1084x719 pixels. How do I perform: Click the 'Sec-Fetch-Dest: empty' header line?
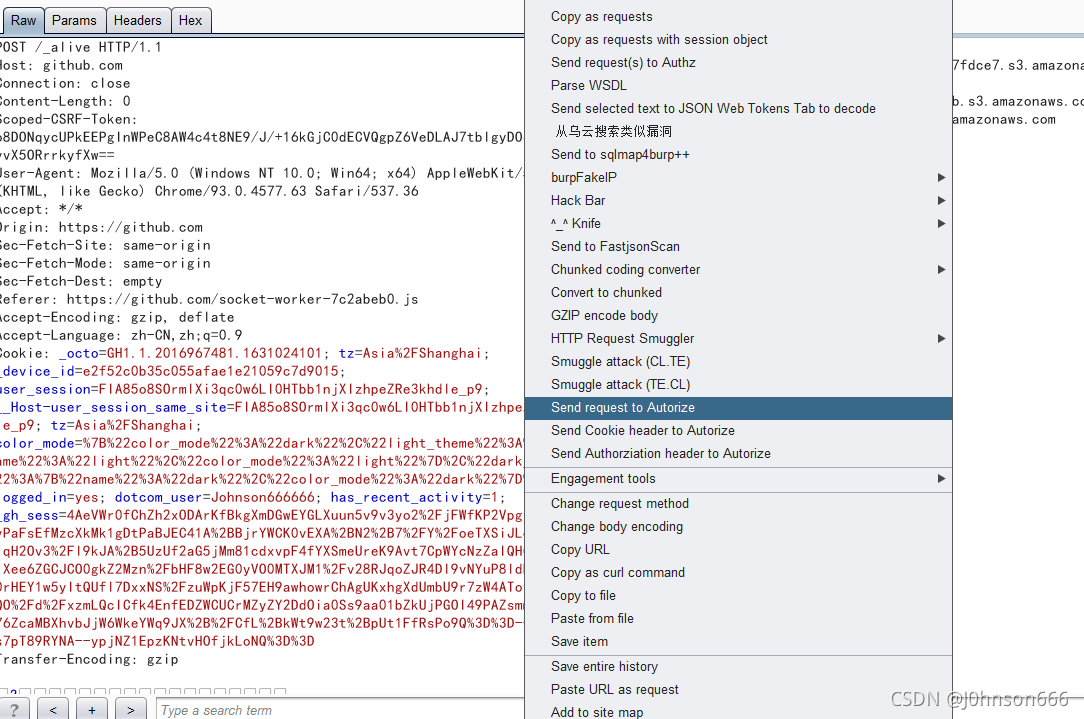[x=81, y=281]
